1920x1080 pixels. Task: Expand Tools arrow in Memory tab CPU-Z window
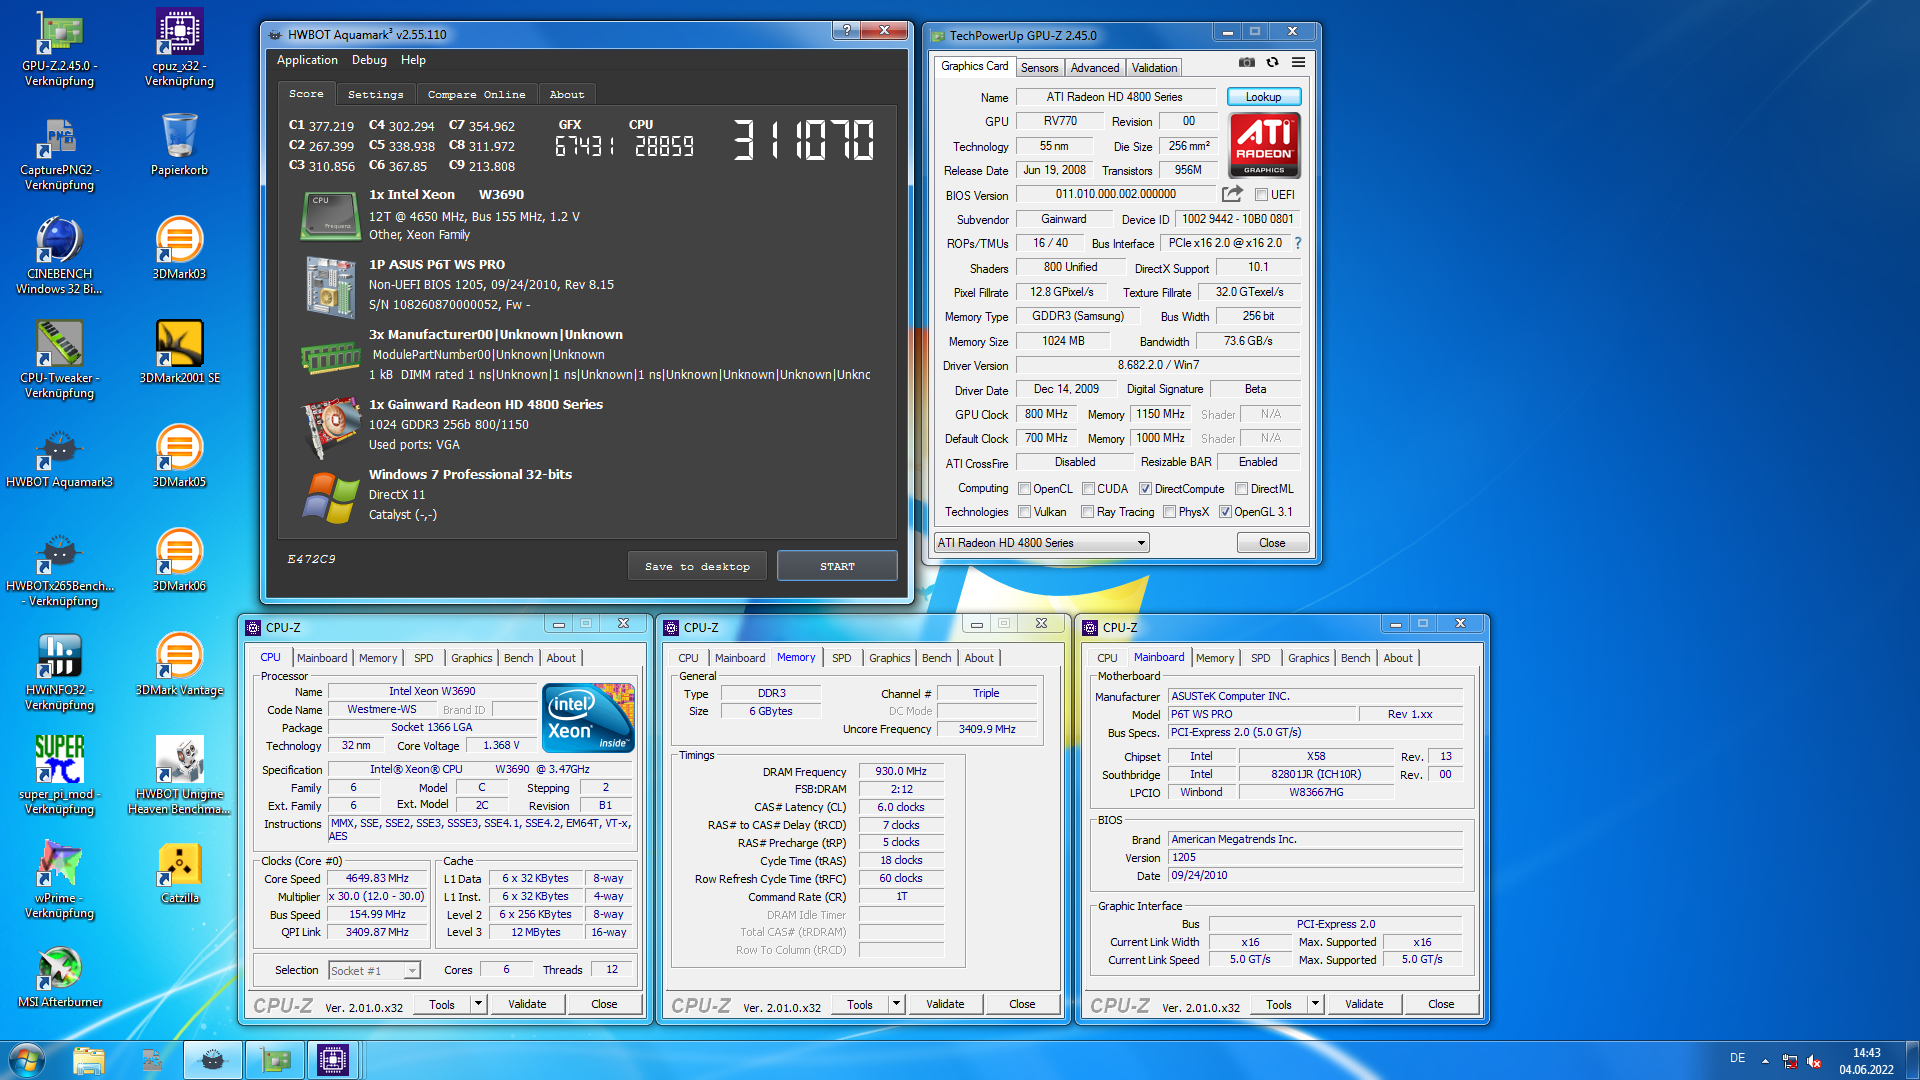point(896,1004)
